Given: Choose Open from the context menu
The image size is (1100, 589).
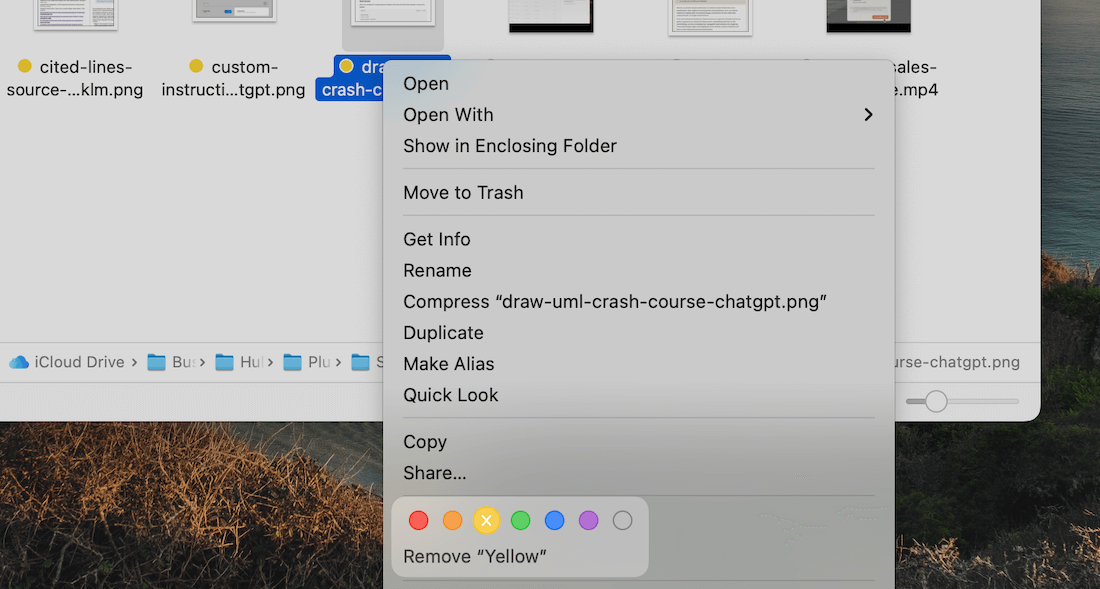Looking at the screenshot, I should [x=426, y=84].
